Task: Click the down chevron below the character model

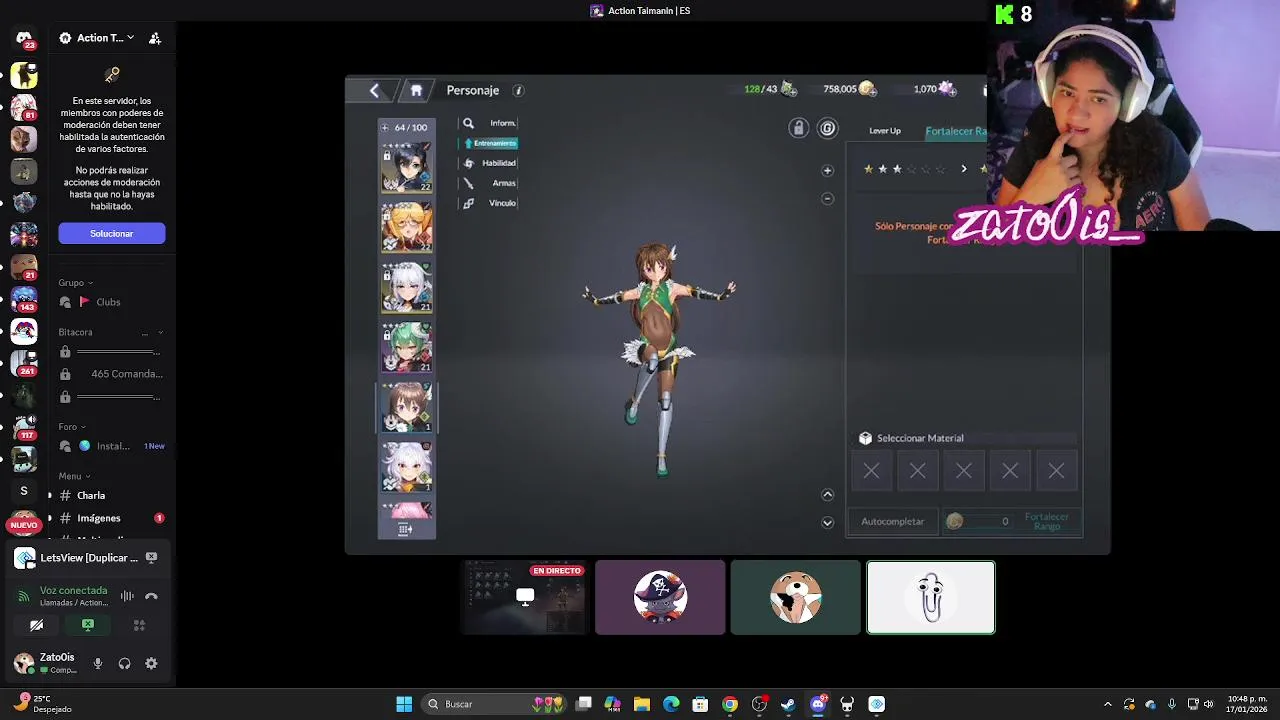Action: [827, 522]
